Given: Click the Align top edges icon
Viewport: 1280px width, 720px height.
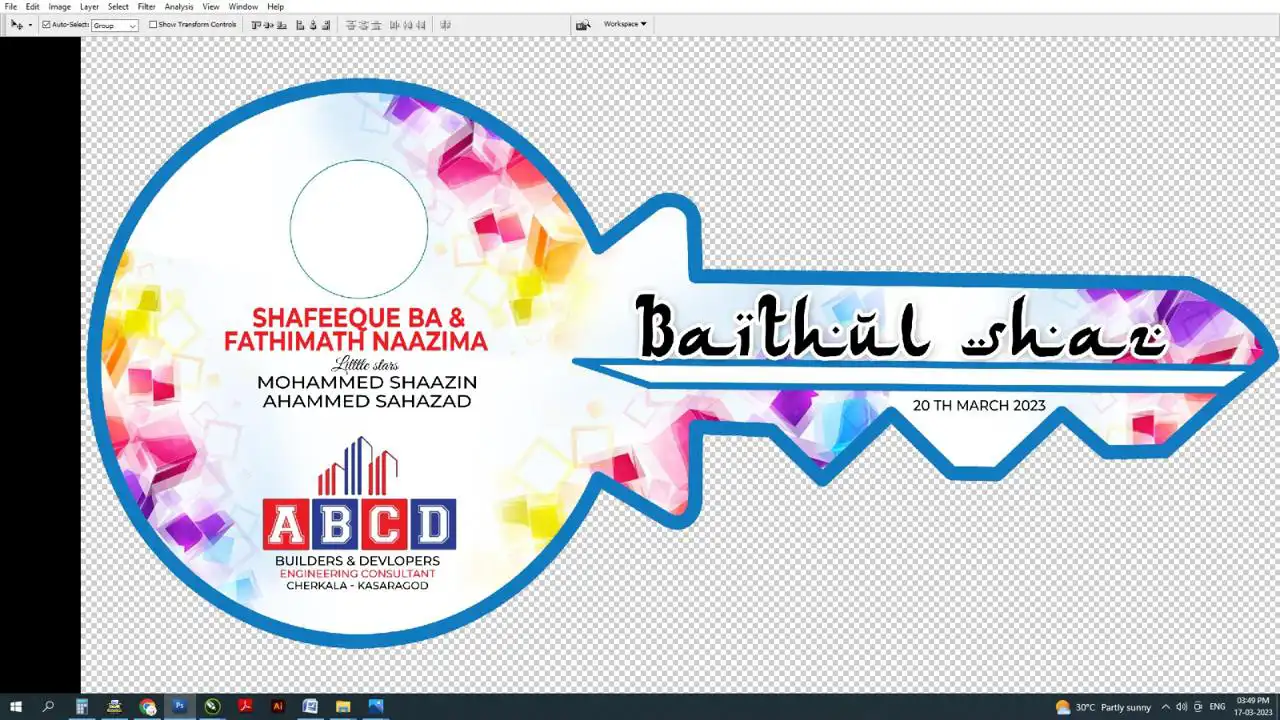Looking at the screenshot, I should (257, 25).
